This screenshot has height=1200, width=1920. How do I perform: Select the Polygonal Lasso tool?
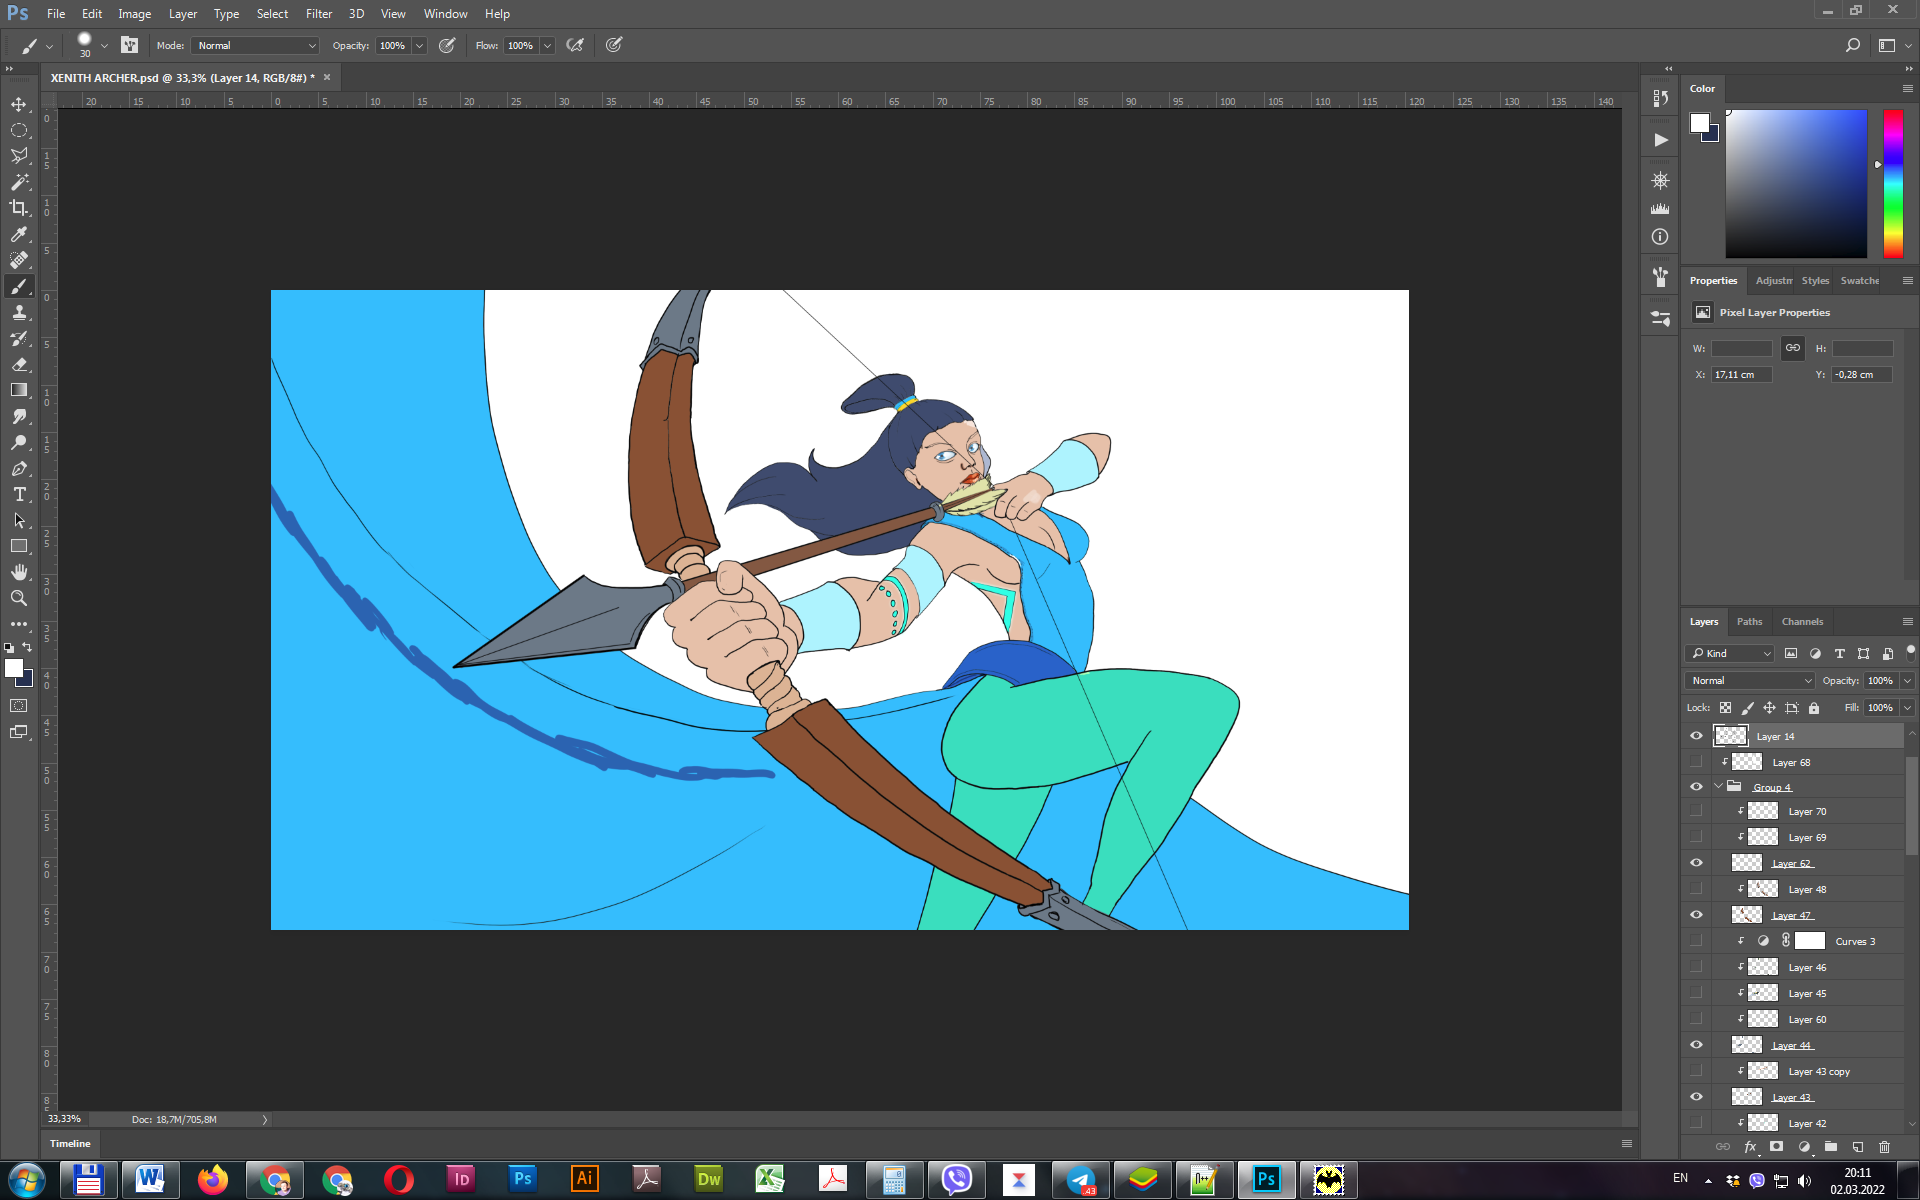[19, 156]
